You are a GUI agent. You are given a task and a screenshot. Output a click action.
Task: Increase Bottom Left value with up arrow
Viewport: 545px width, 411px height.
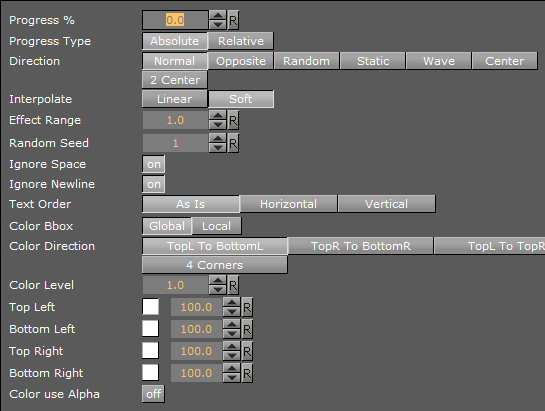(x=232, y=324)
